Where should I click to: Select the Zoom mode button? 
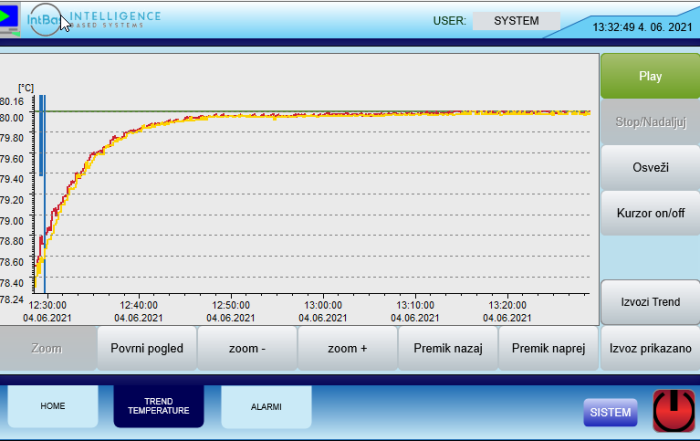coord(47,348)
